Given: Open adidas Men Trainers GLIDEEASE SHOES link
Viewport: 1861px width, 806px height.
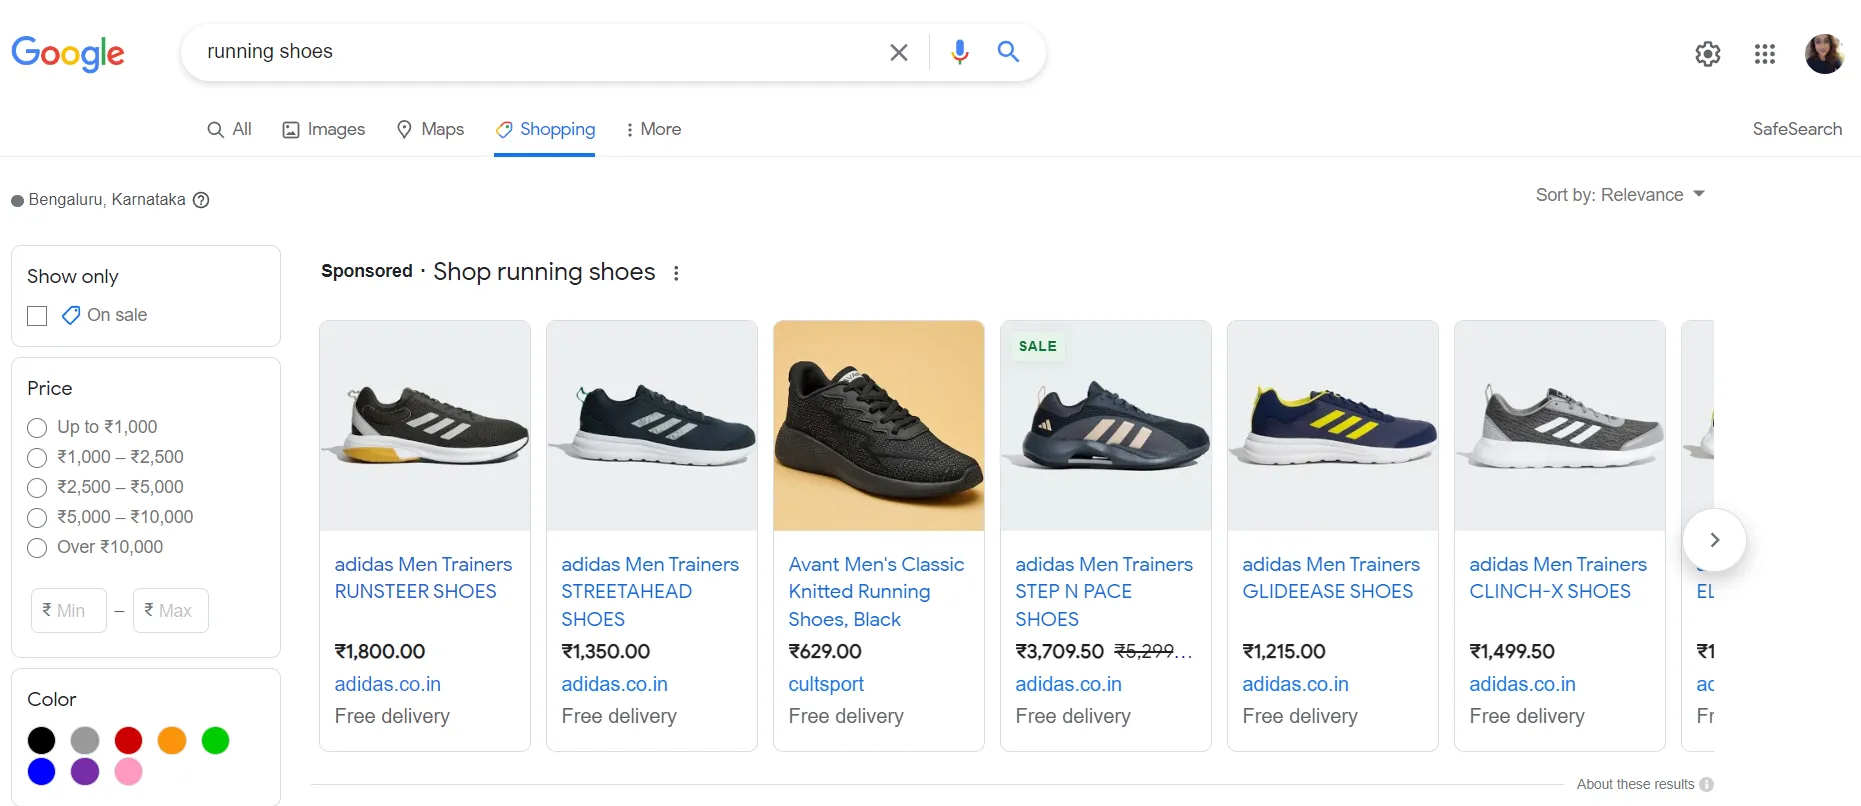Looking at the screenshot, I should (x=1331, y=578).
